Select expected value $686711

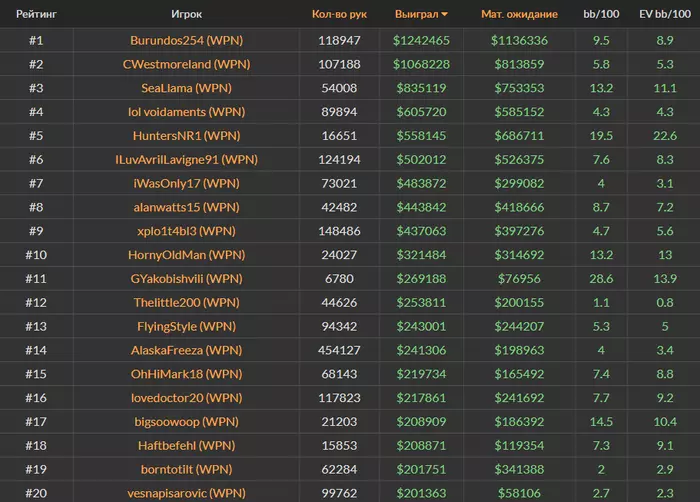519,136
